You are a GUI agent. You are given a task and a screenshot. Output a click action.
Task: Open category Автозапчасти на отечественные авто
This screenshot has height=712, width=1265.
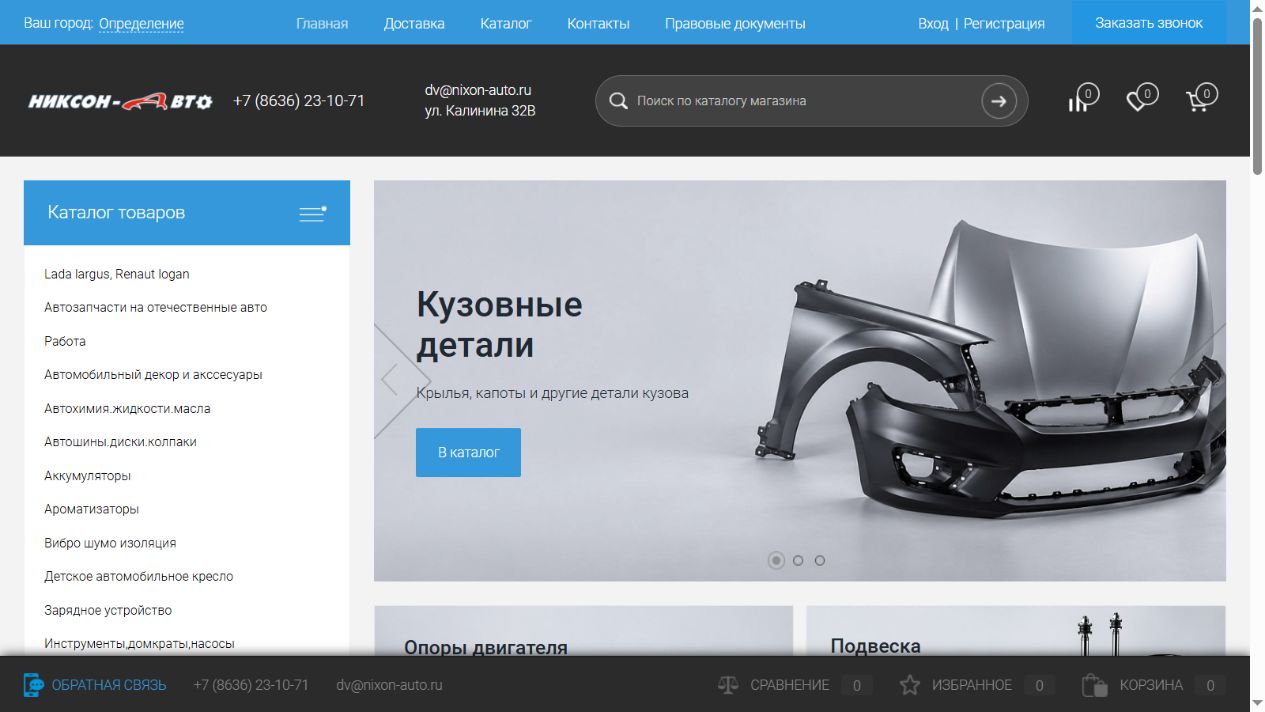156,307
